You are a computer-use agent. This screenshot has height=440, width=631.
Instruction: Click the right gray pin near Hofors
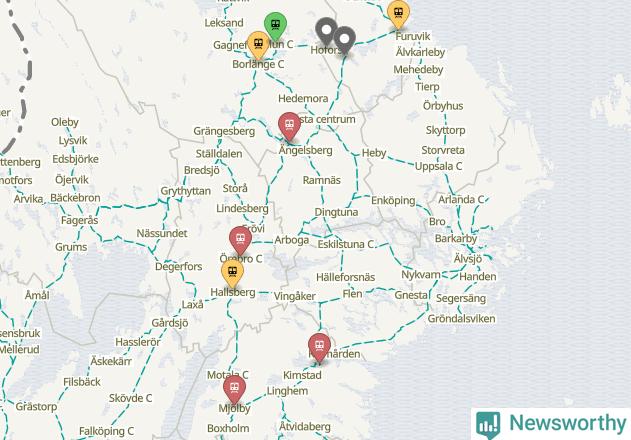tap(344, 40)
